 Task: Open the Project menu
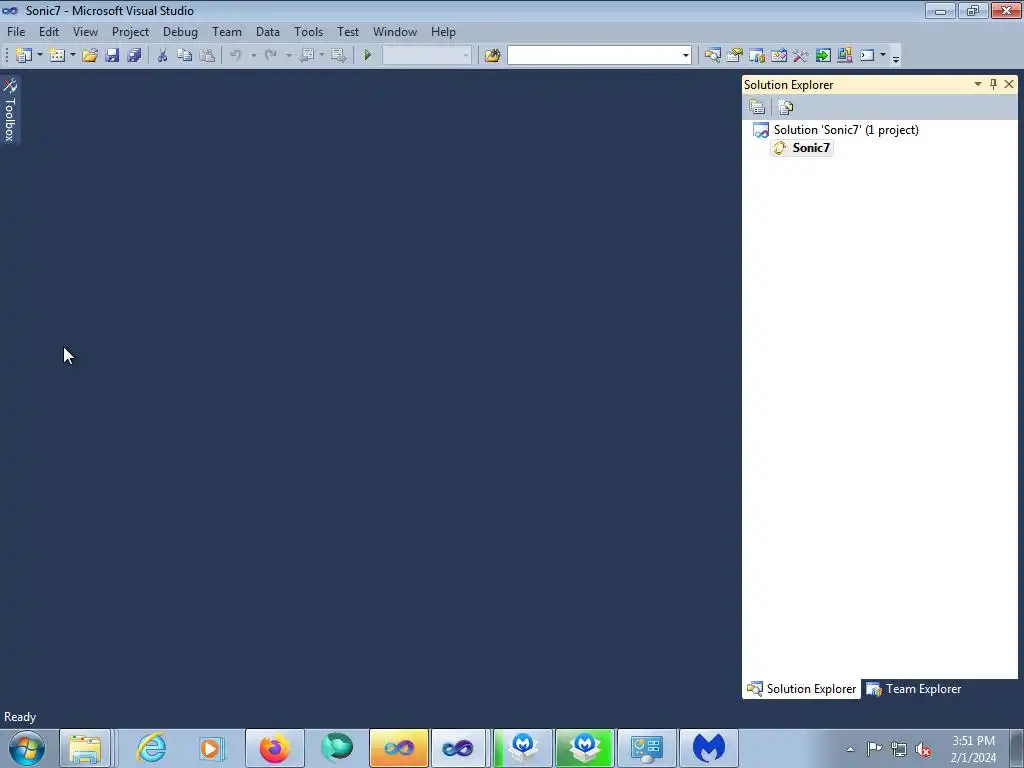point(130,32)
